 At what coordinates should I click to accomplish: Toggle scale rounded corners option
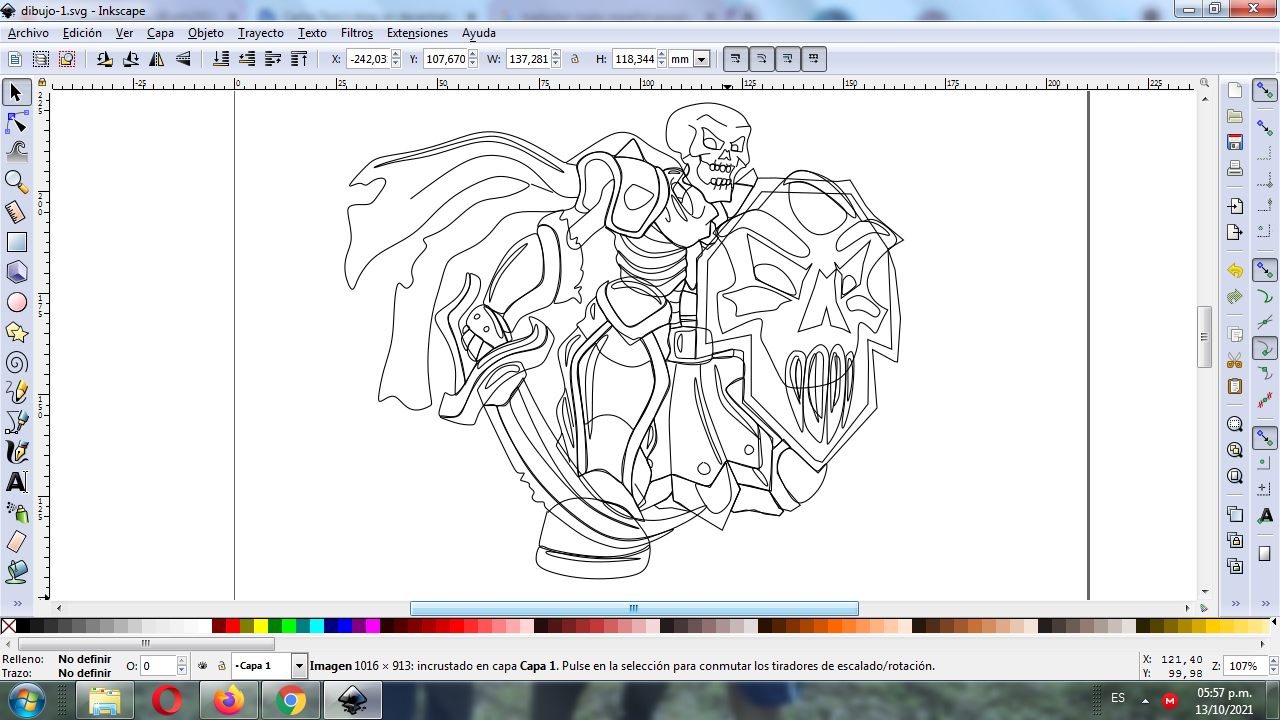(x=762, y=59)
